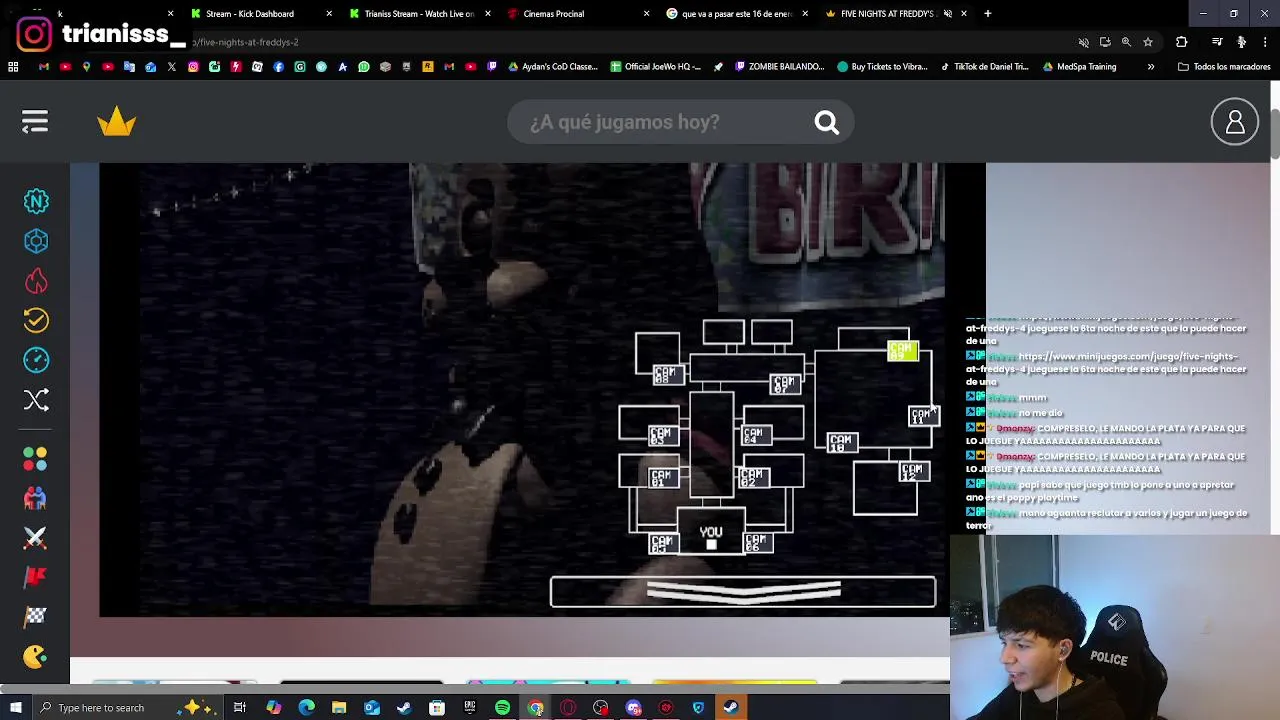Switch to camera CAM 01 on map
The width and height of the screenshot is (1280, 720).
click(x=662, y=477)
